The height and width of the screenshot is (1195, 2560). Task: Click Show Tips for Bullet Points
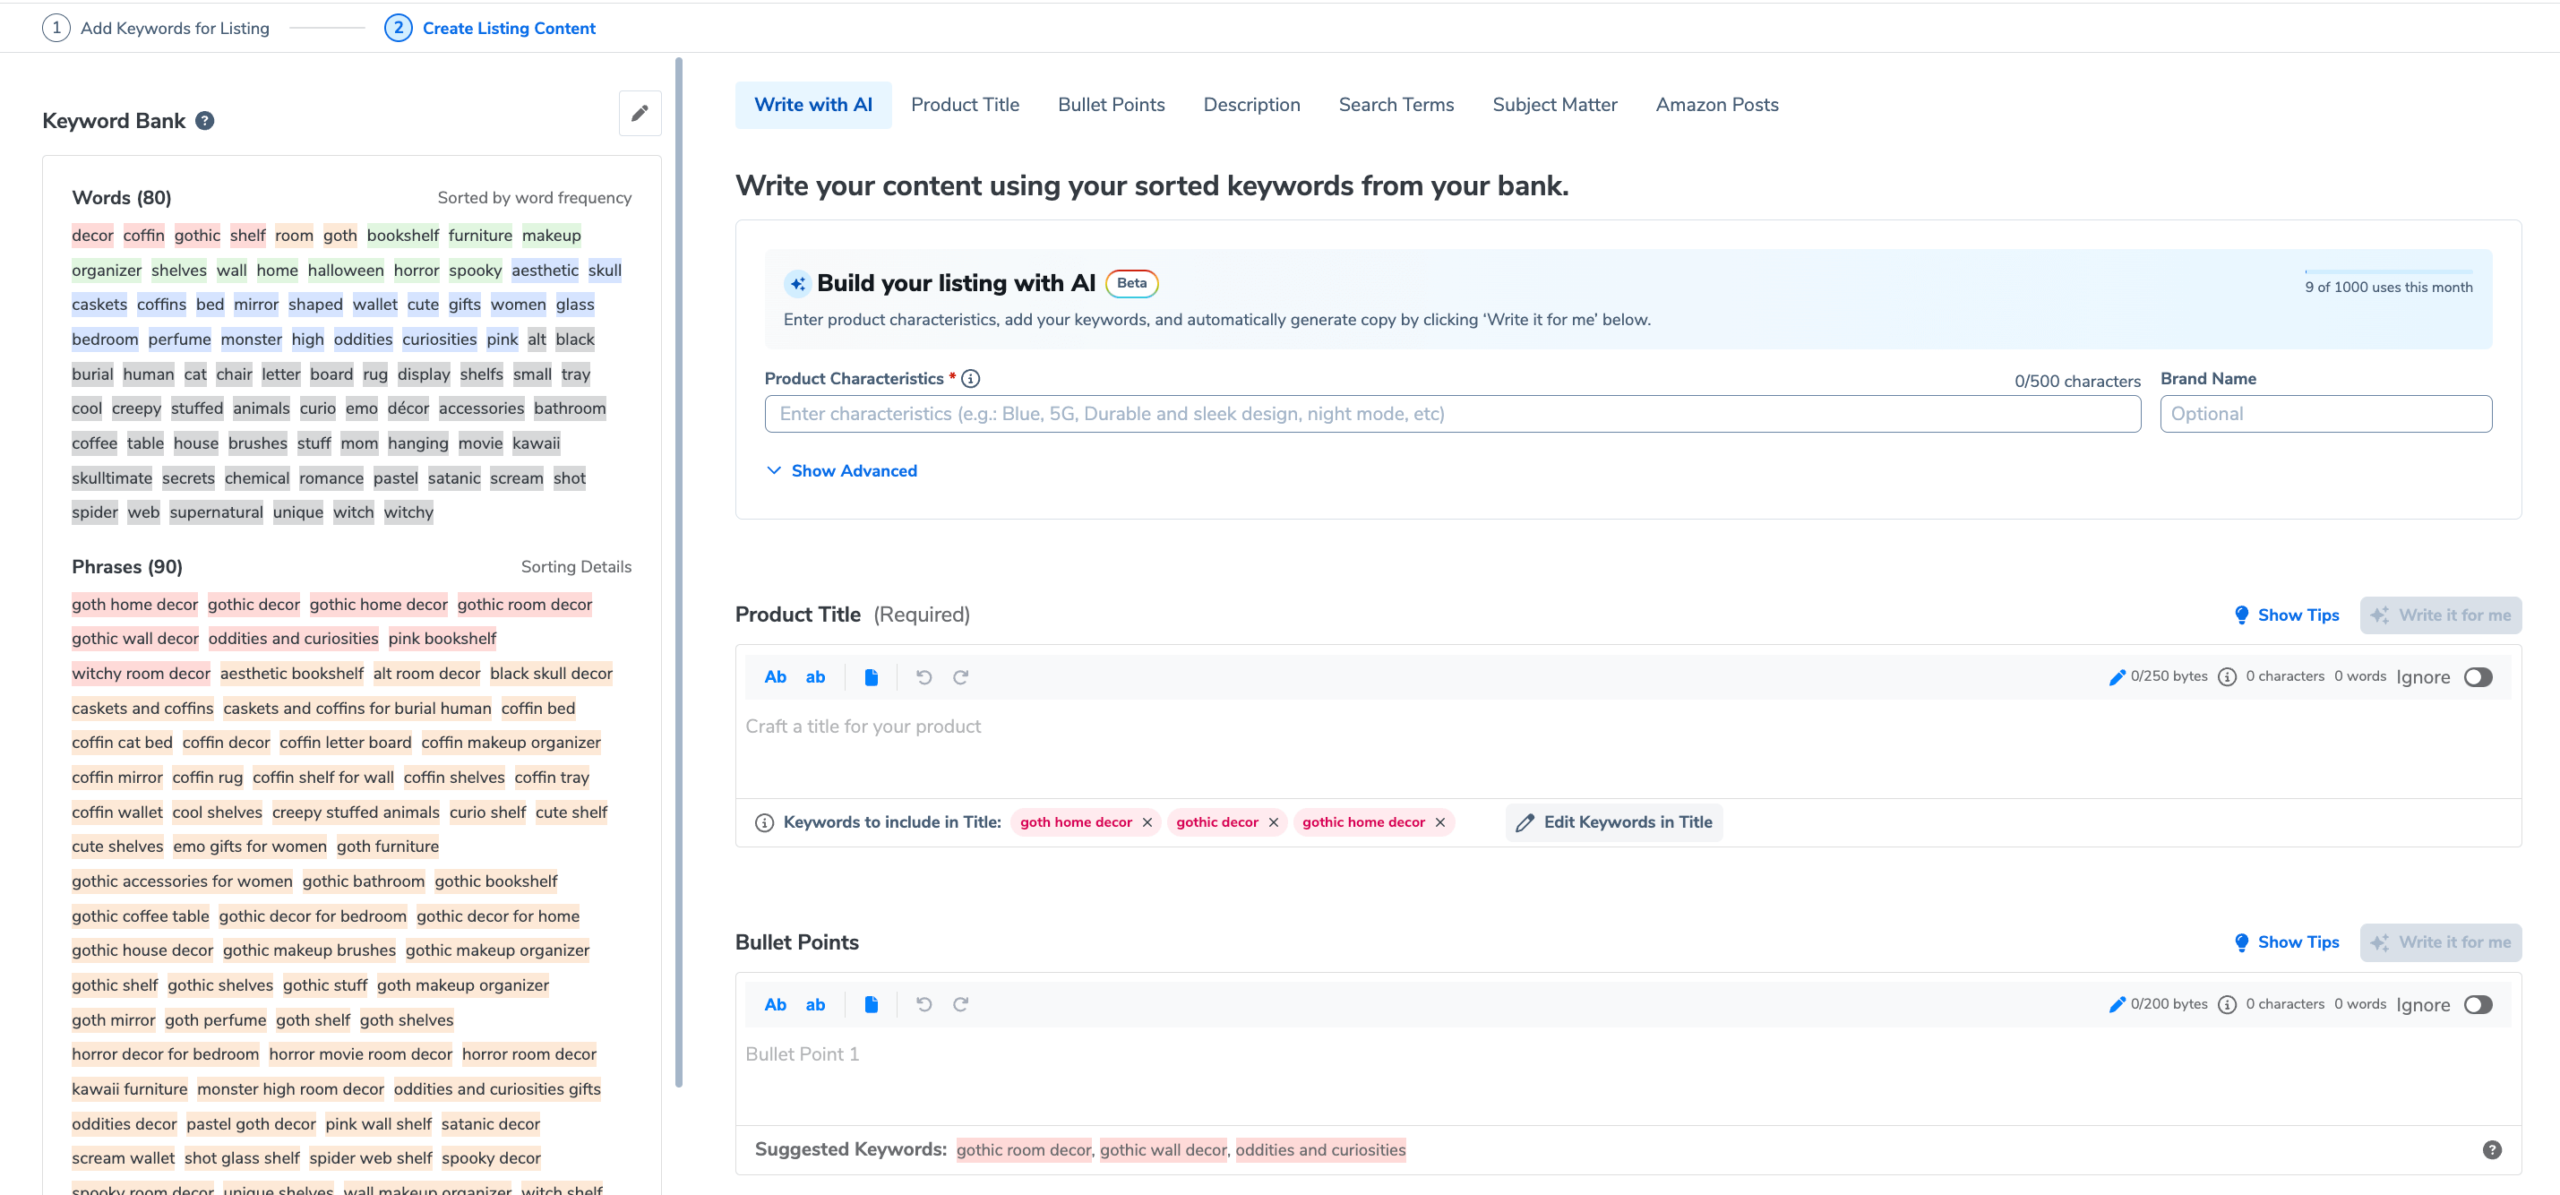point(2287,941)
